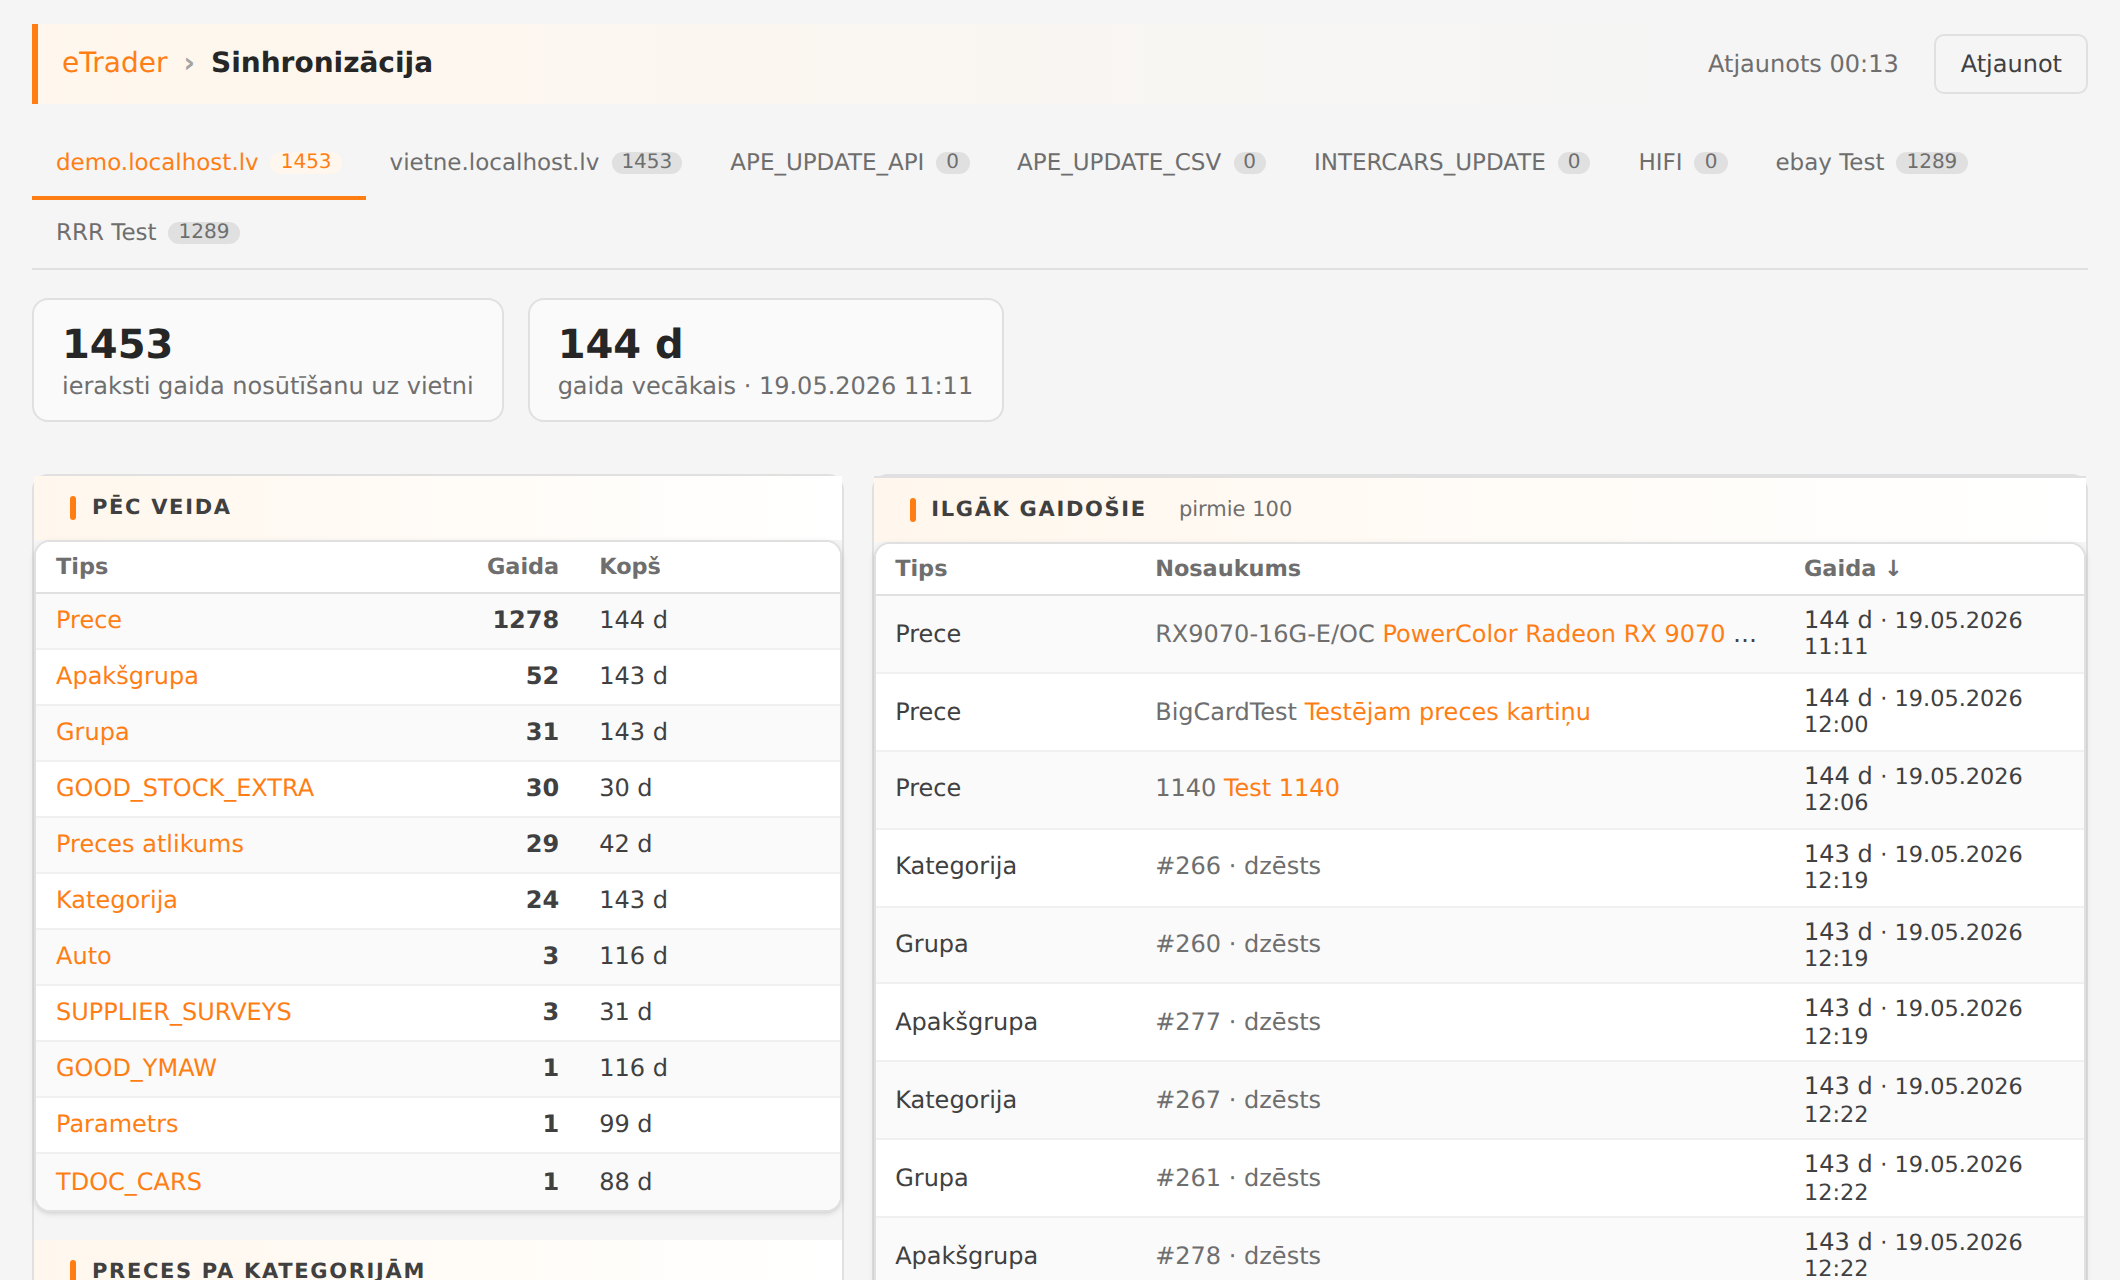
Task: Click the #267 · dzēsts entry
Action: coord(1238,1100)
